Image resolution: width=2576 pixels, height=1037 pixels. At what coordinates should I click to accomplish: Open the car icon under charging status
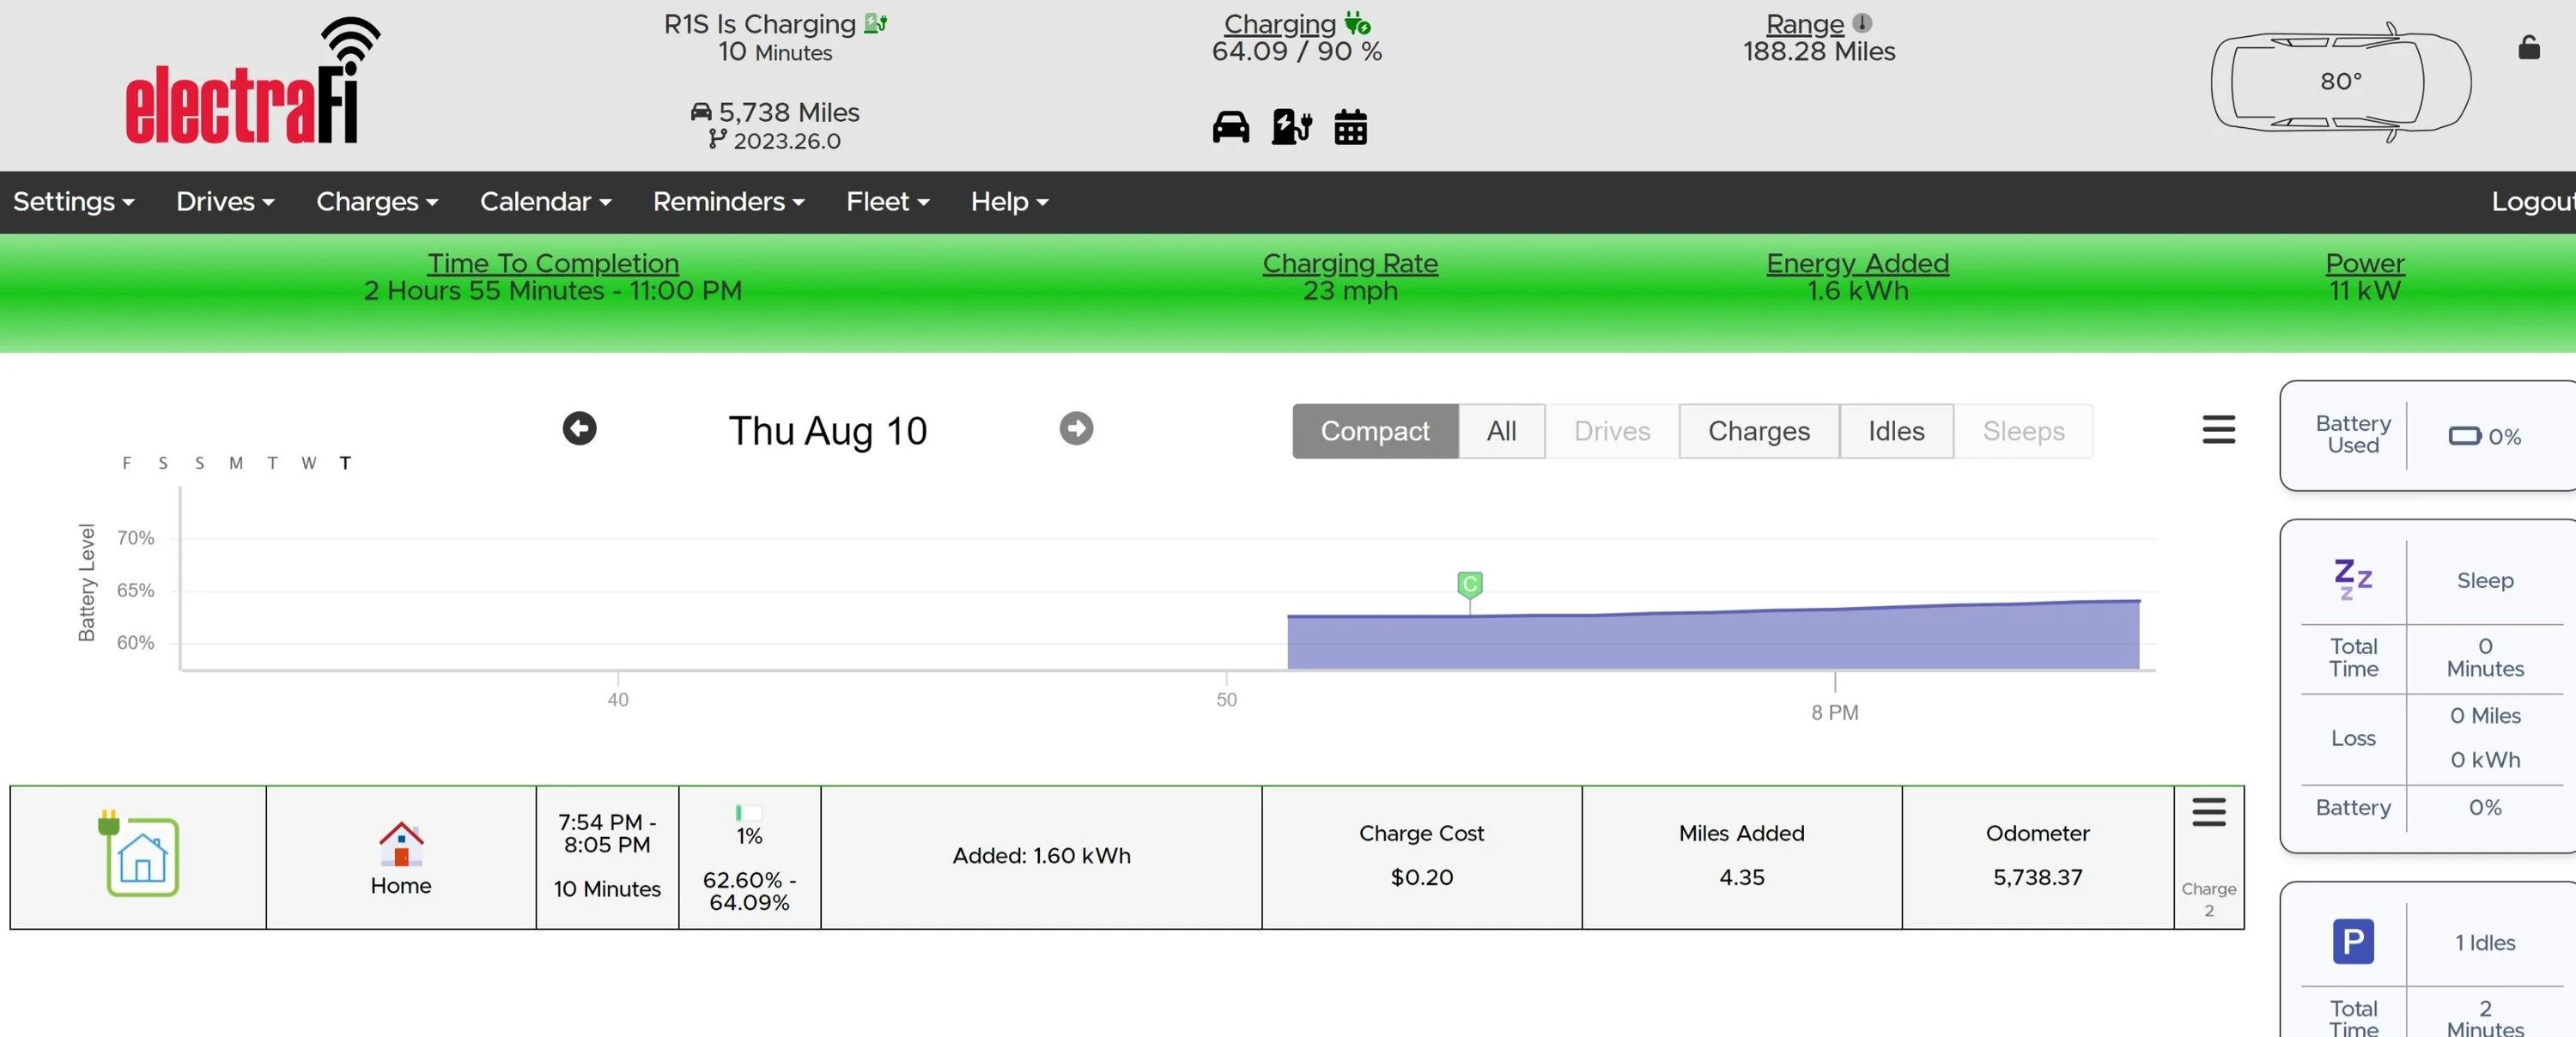[1230, 127]
